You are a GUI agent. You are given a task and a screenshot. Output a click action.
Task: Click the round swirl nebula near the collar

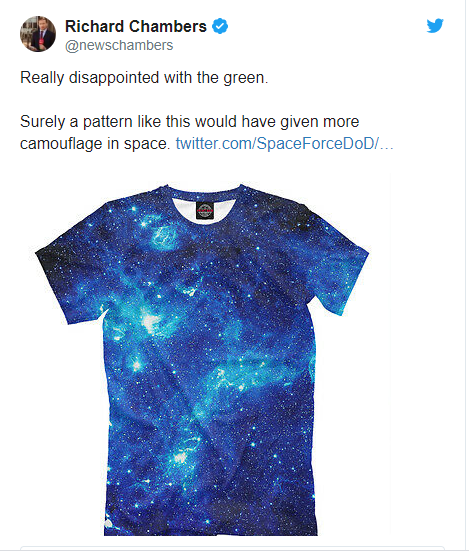[163, 237]
